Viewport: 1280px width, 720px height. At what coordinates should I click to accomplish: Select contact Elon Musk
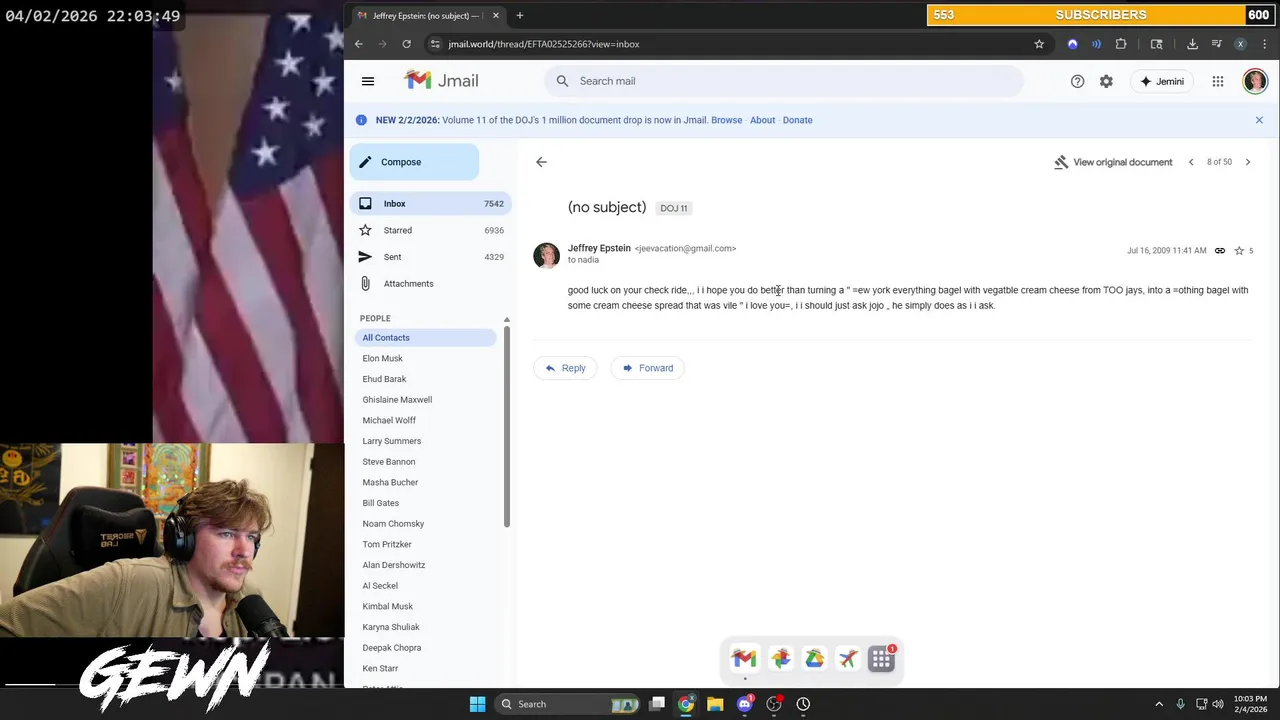383,358
